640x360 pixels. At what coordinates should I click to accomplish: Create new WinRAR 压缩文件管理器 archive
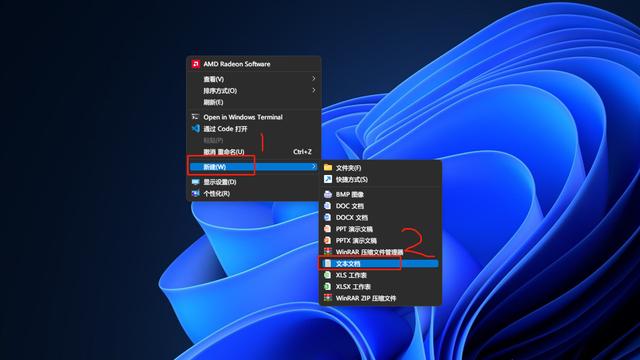(x=380, y=252)
